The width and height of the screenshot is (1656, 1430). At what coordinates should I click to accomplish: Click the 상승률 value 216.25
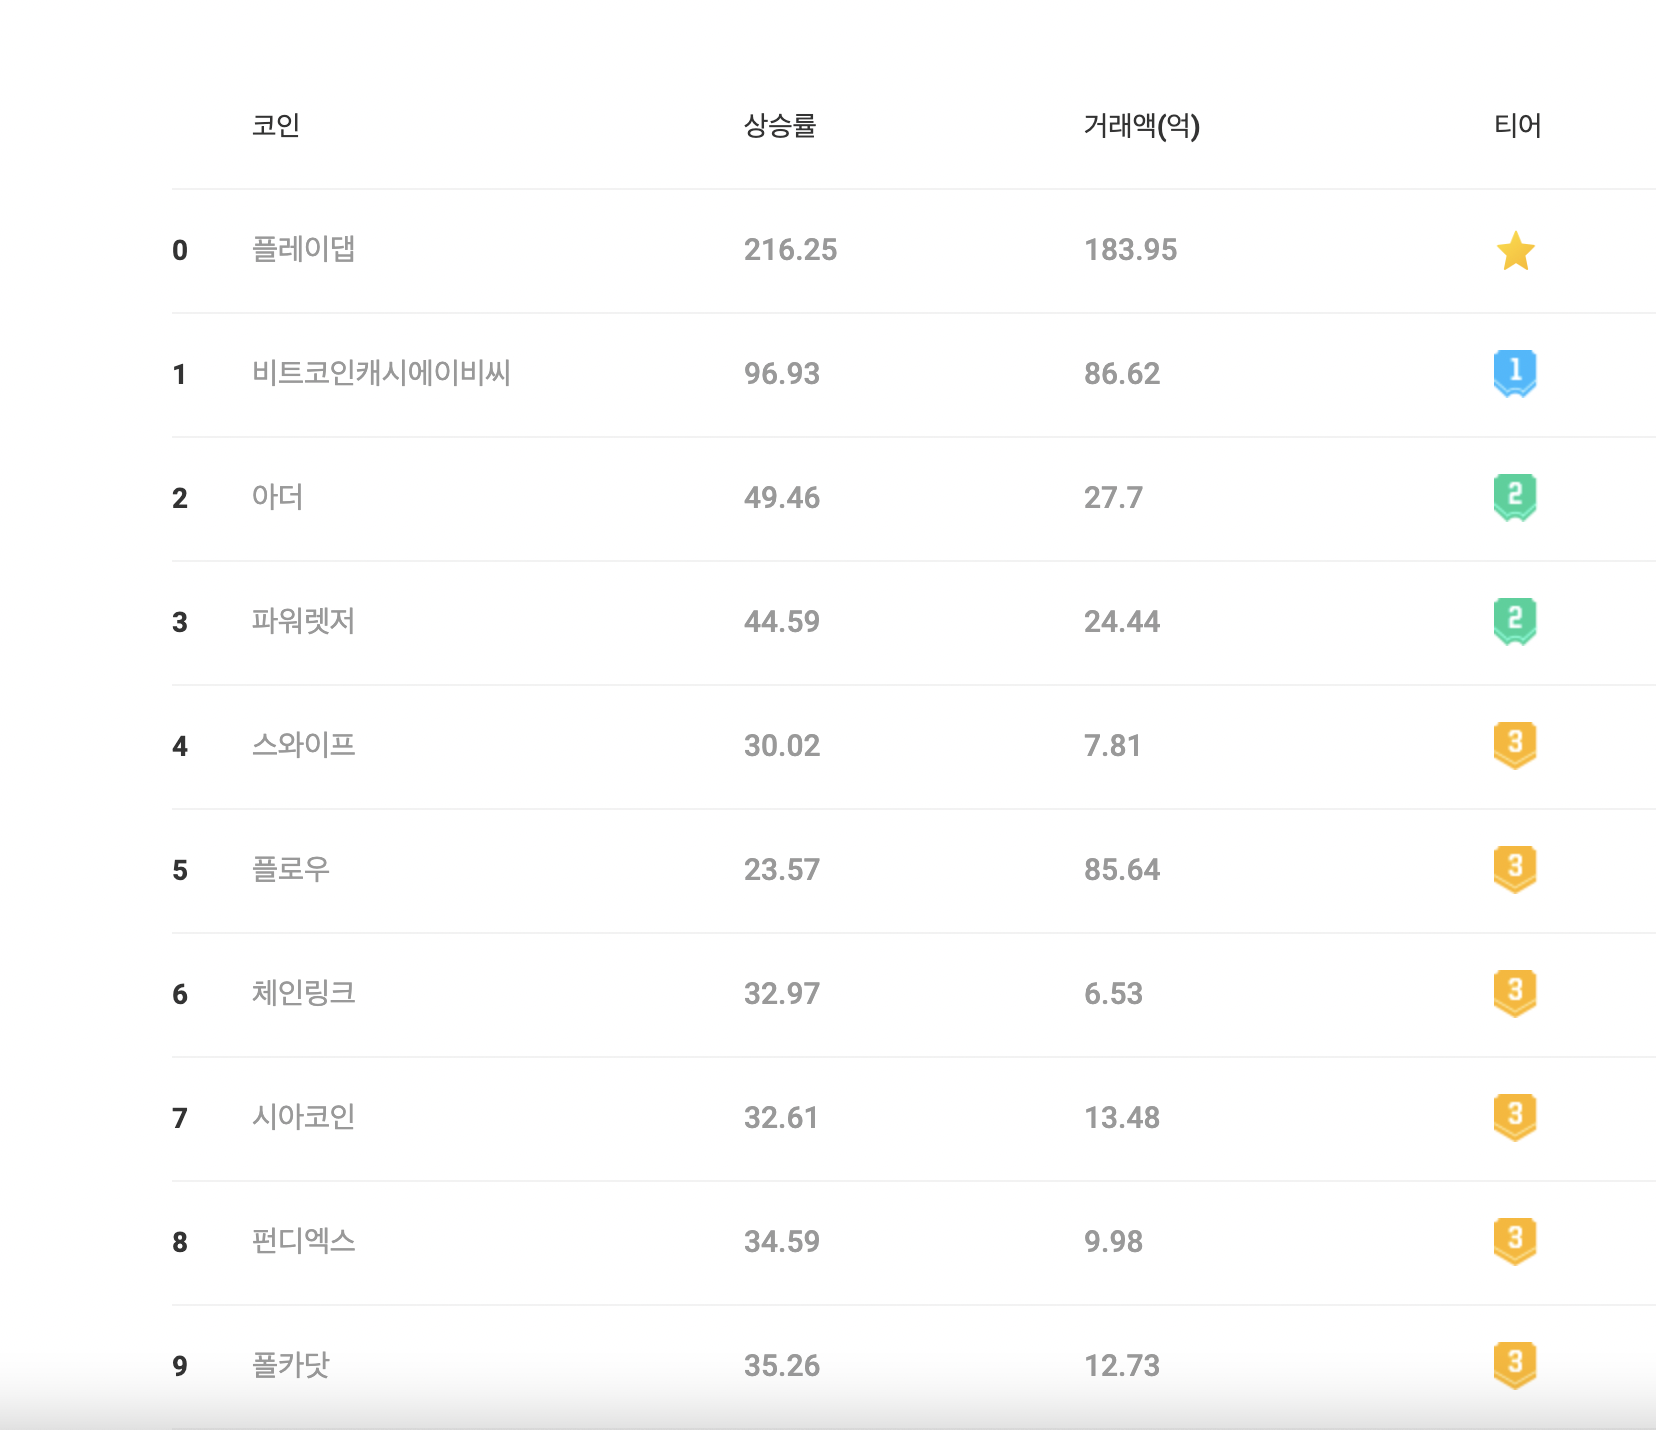791,250
